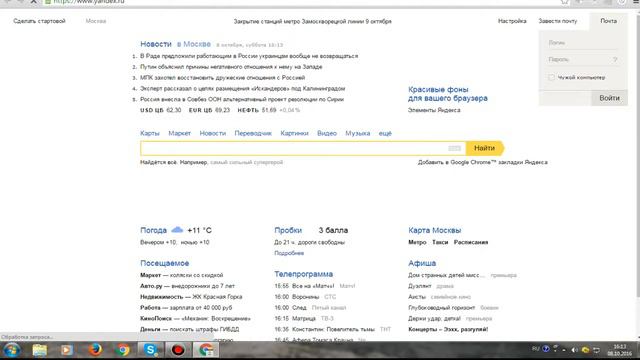Click the example query 'самый сильный супергерой'
640x360 pixels.
click(247, 162)
